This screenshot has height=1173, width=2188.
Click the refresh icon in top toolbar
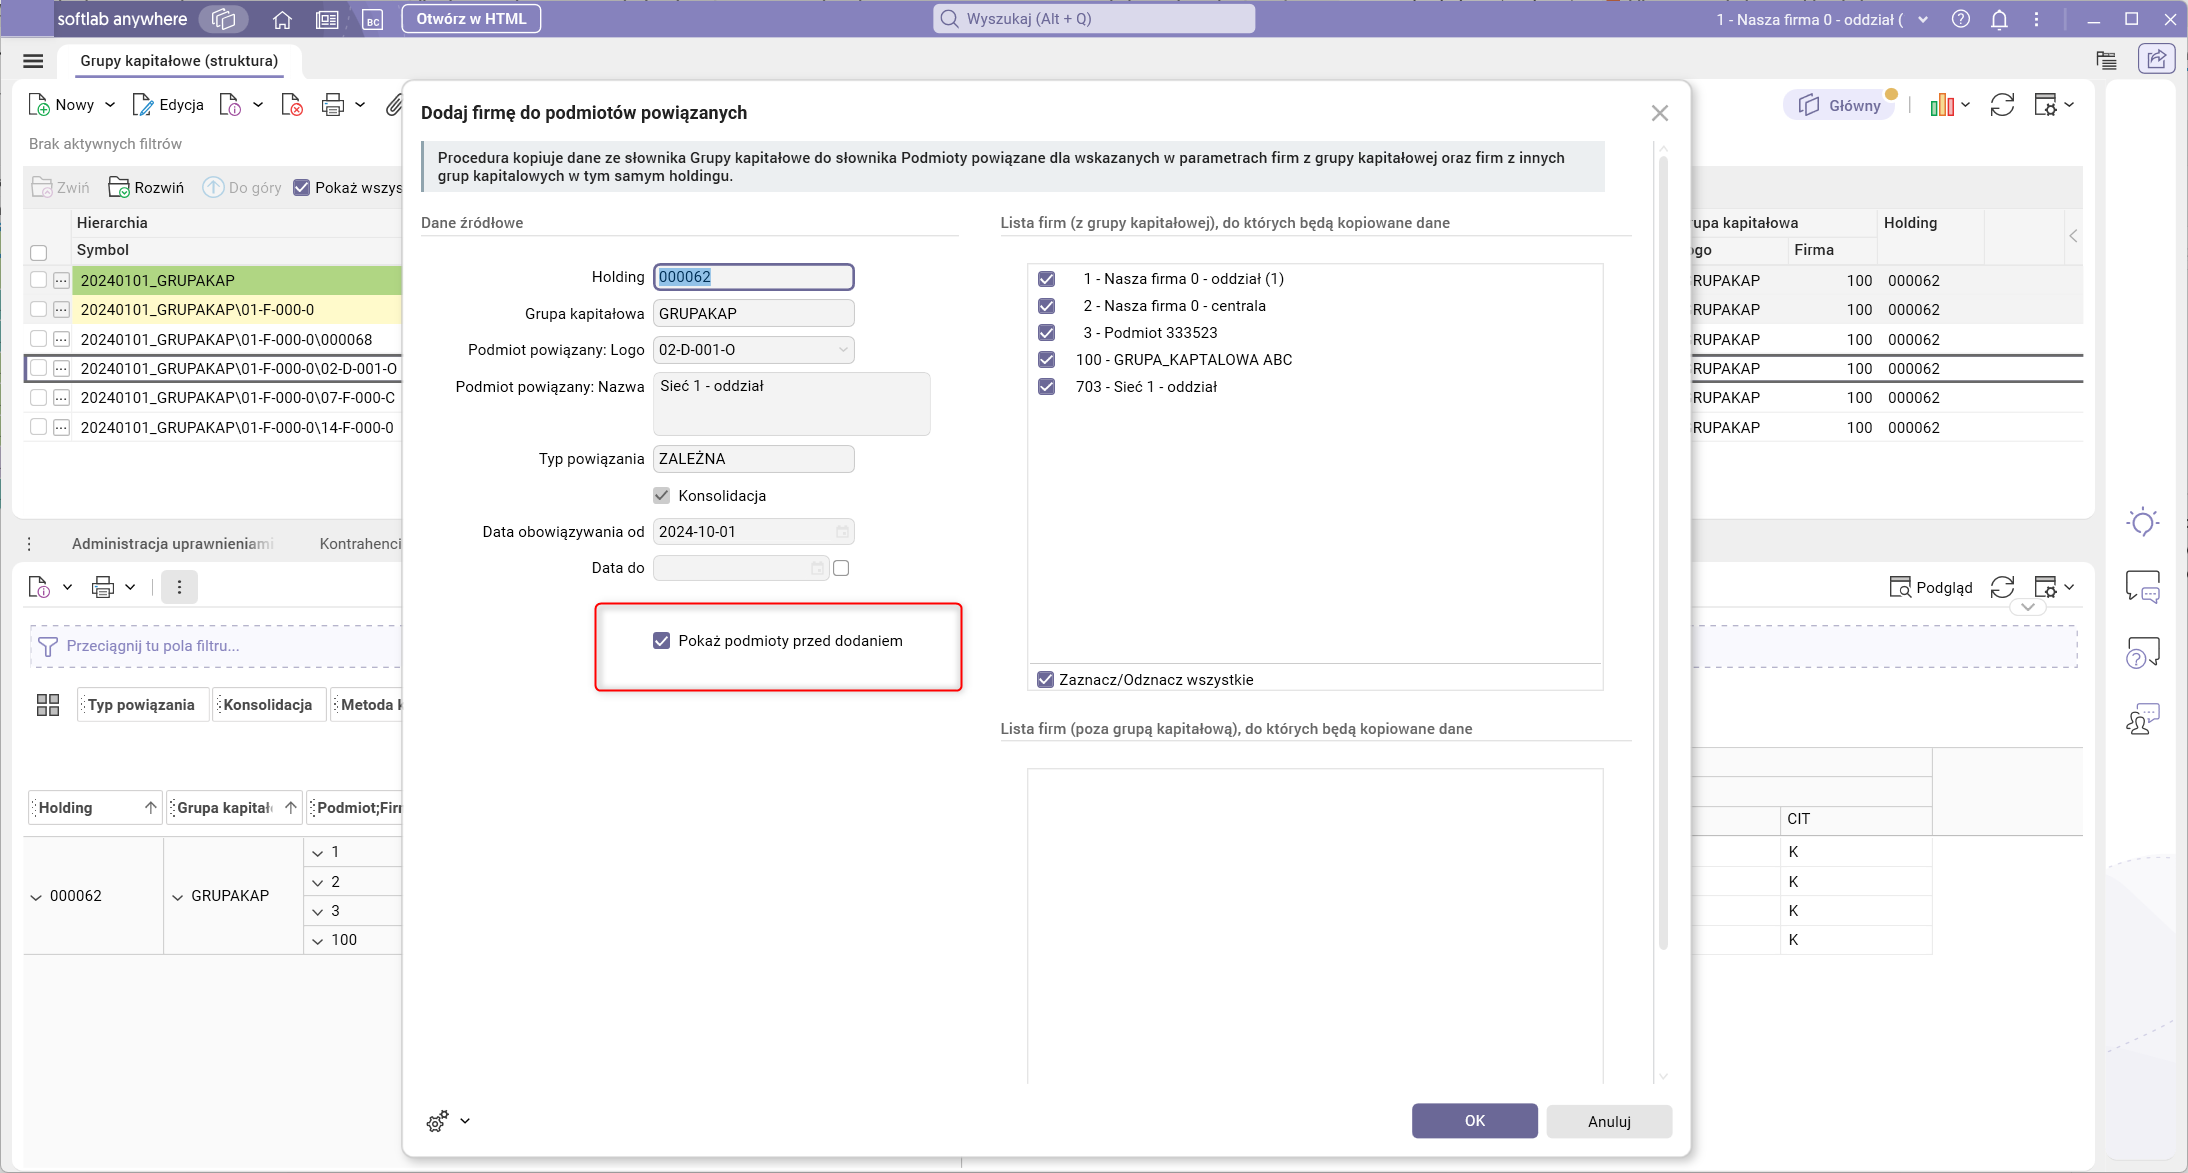click(x=2002, y=105)
